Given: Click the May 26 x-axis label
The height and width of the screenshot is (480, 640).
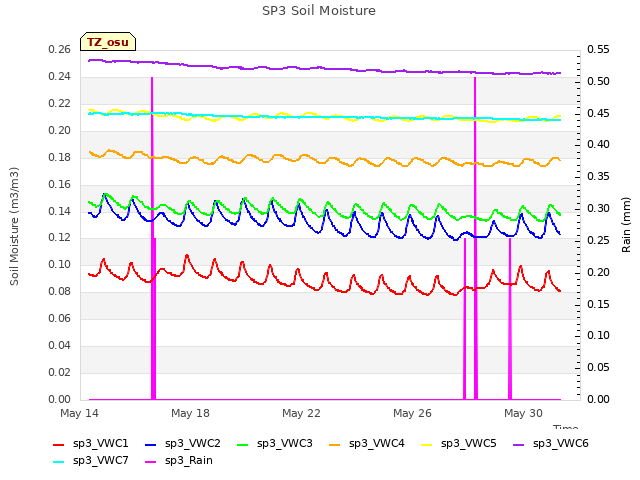Looking at the screenshot, I should click(412, 413).
